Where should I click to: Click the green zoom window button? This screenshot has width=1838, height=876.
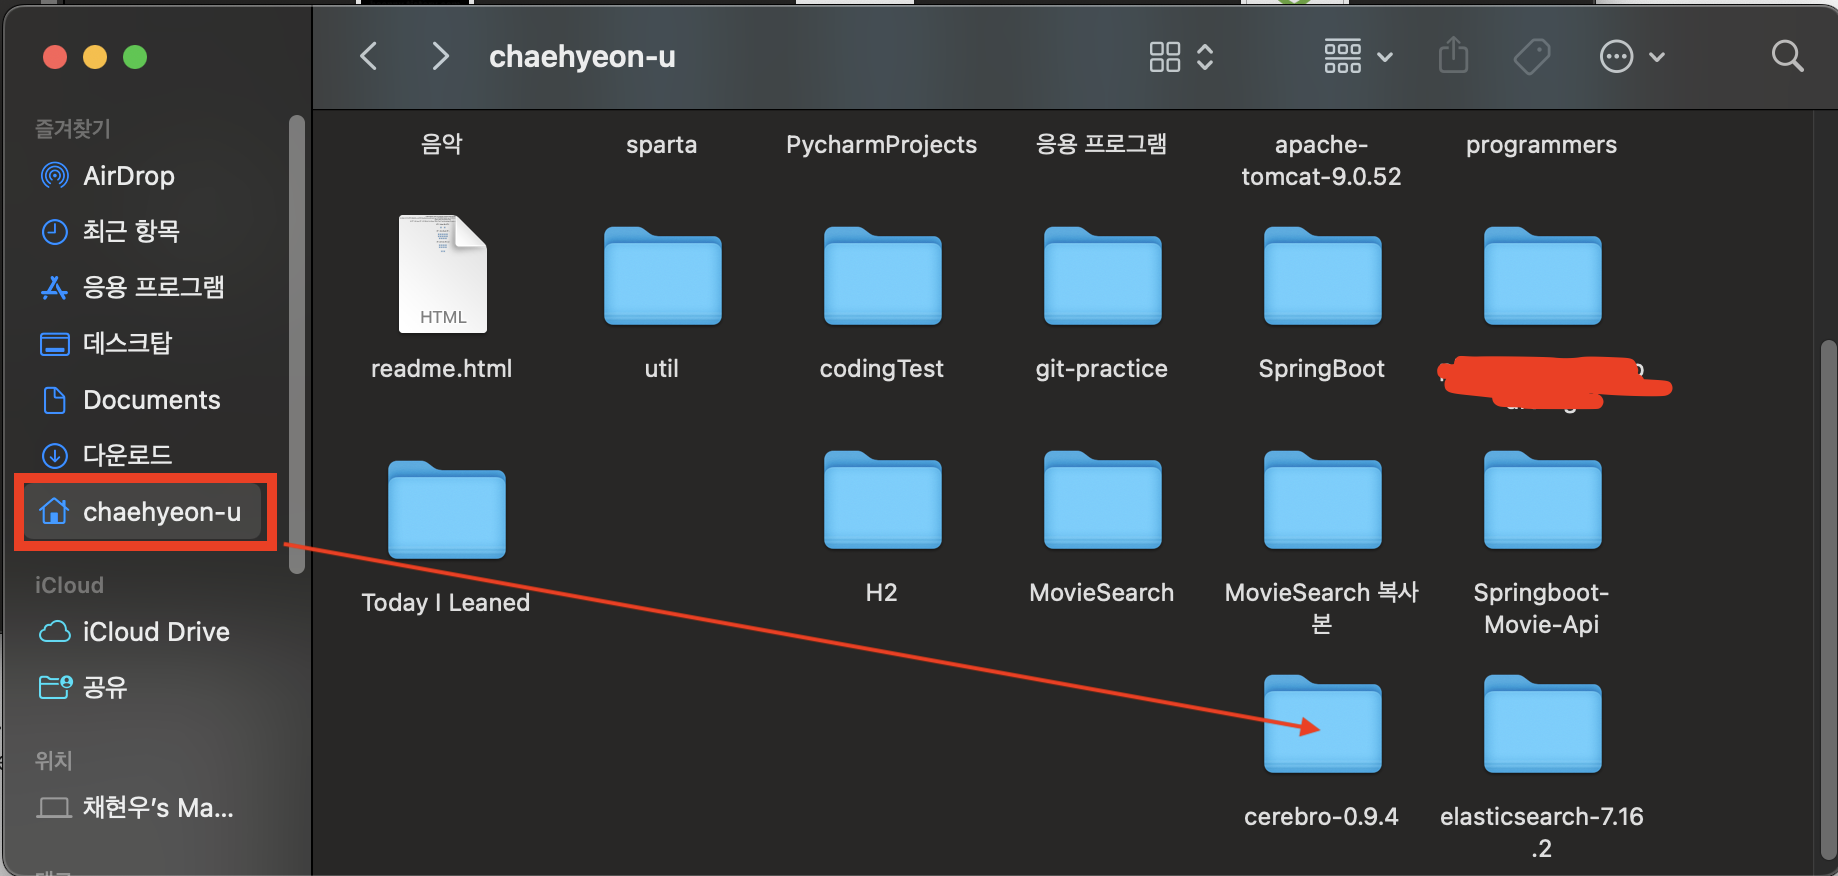[x=135, y=57]
